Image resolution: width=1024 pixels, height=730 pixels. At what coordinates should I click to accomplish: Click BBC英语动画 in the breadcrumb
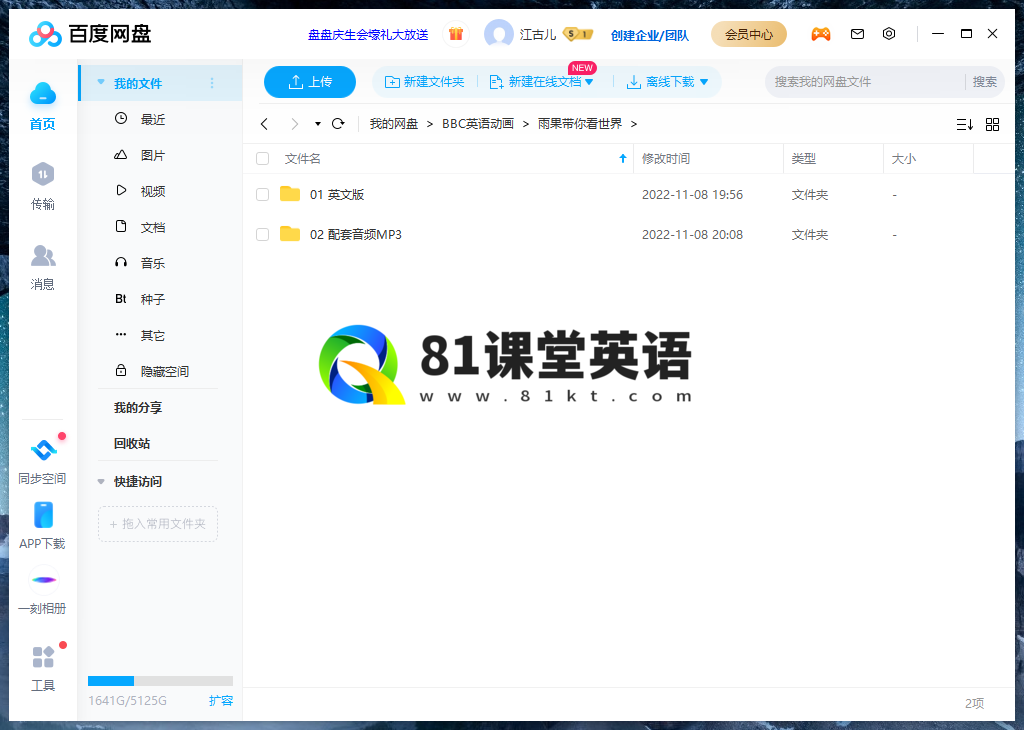[477, 124]
